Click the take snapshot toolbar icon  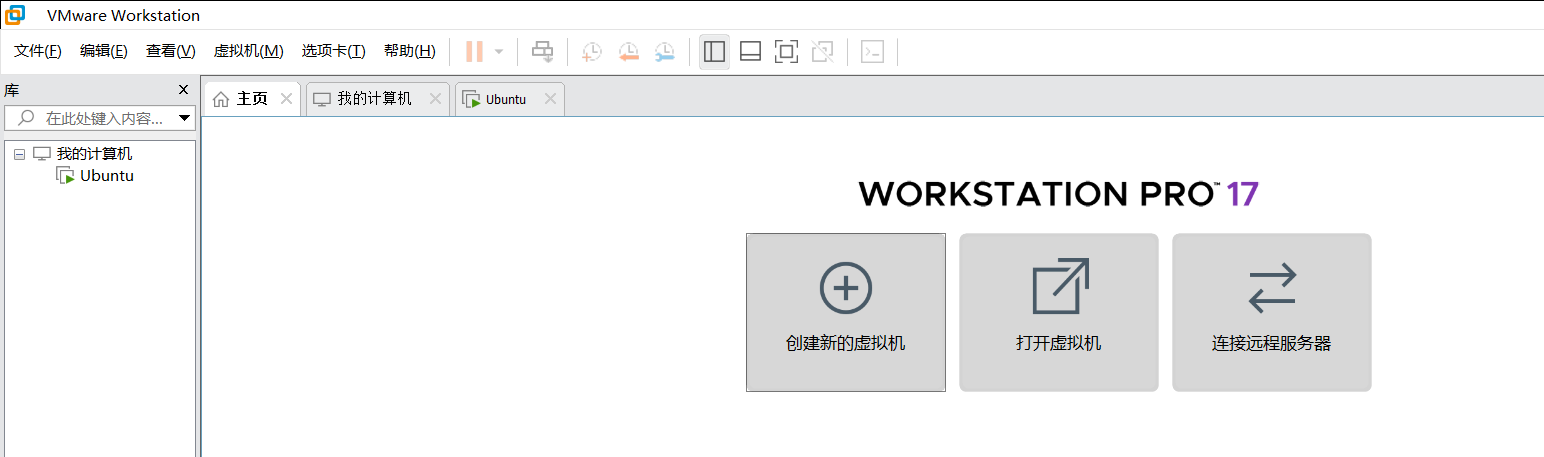592,51
